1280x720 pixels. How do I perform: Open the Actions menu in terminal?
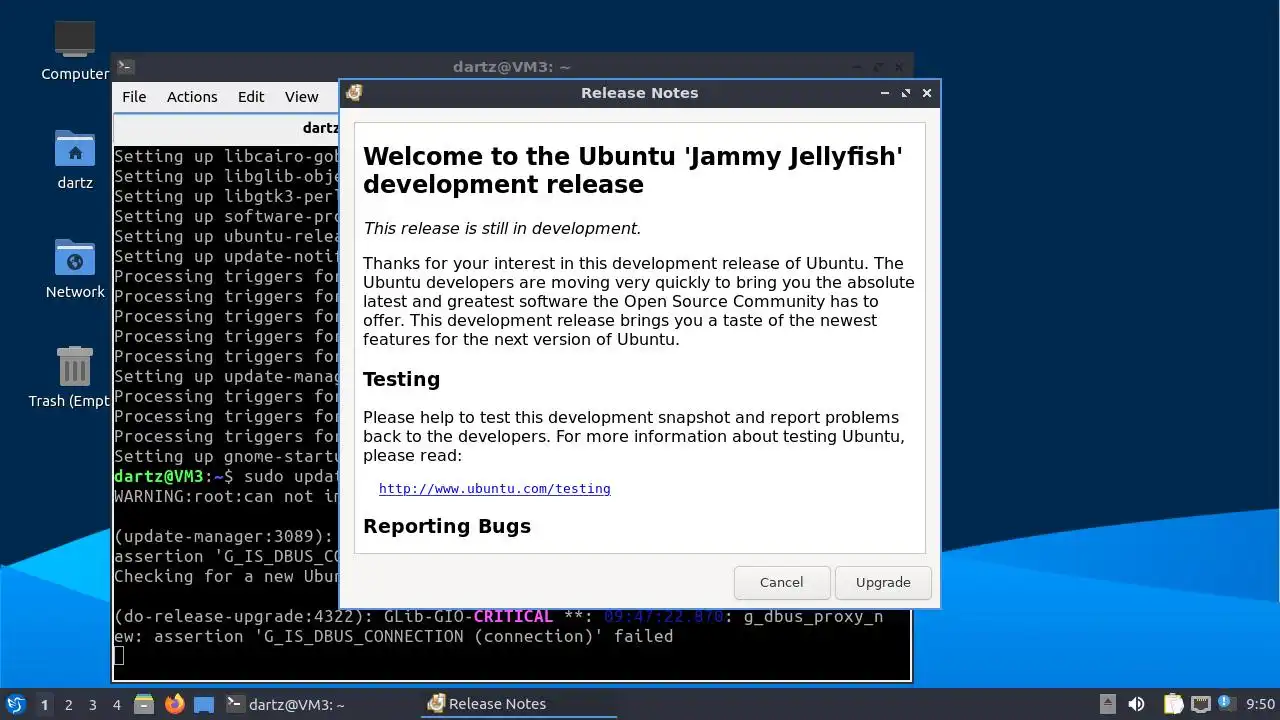click(192, 97)
